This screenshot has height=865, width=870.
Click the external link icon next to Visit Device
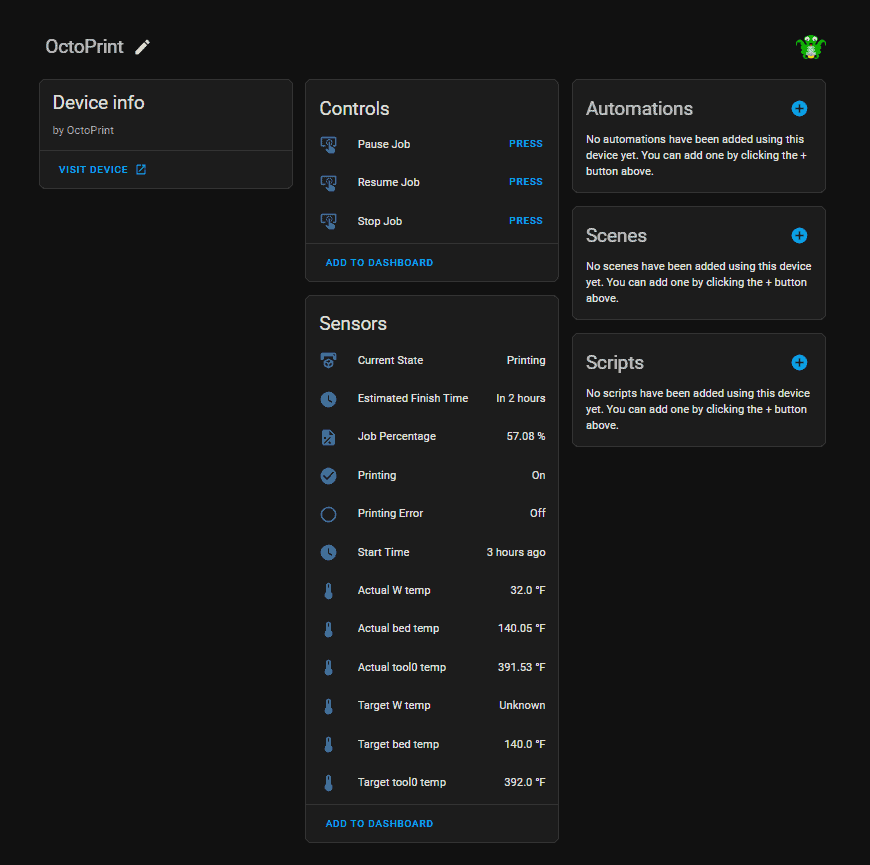[x=141, y=169]
